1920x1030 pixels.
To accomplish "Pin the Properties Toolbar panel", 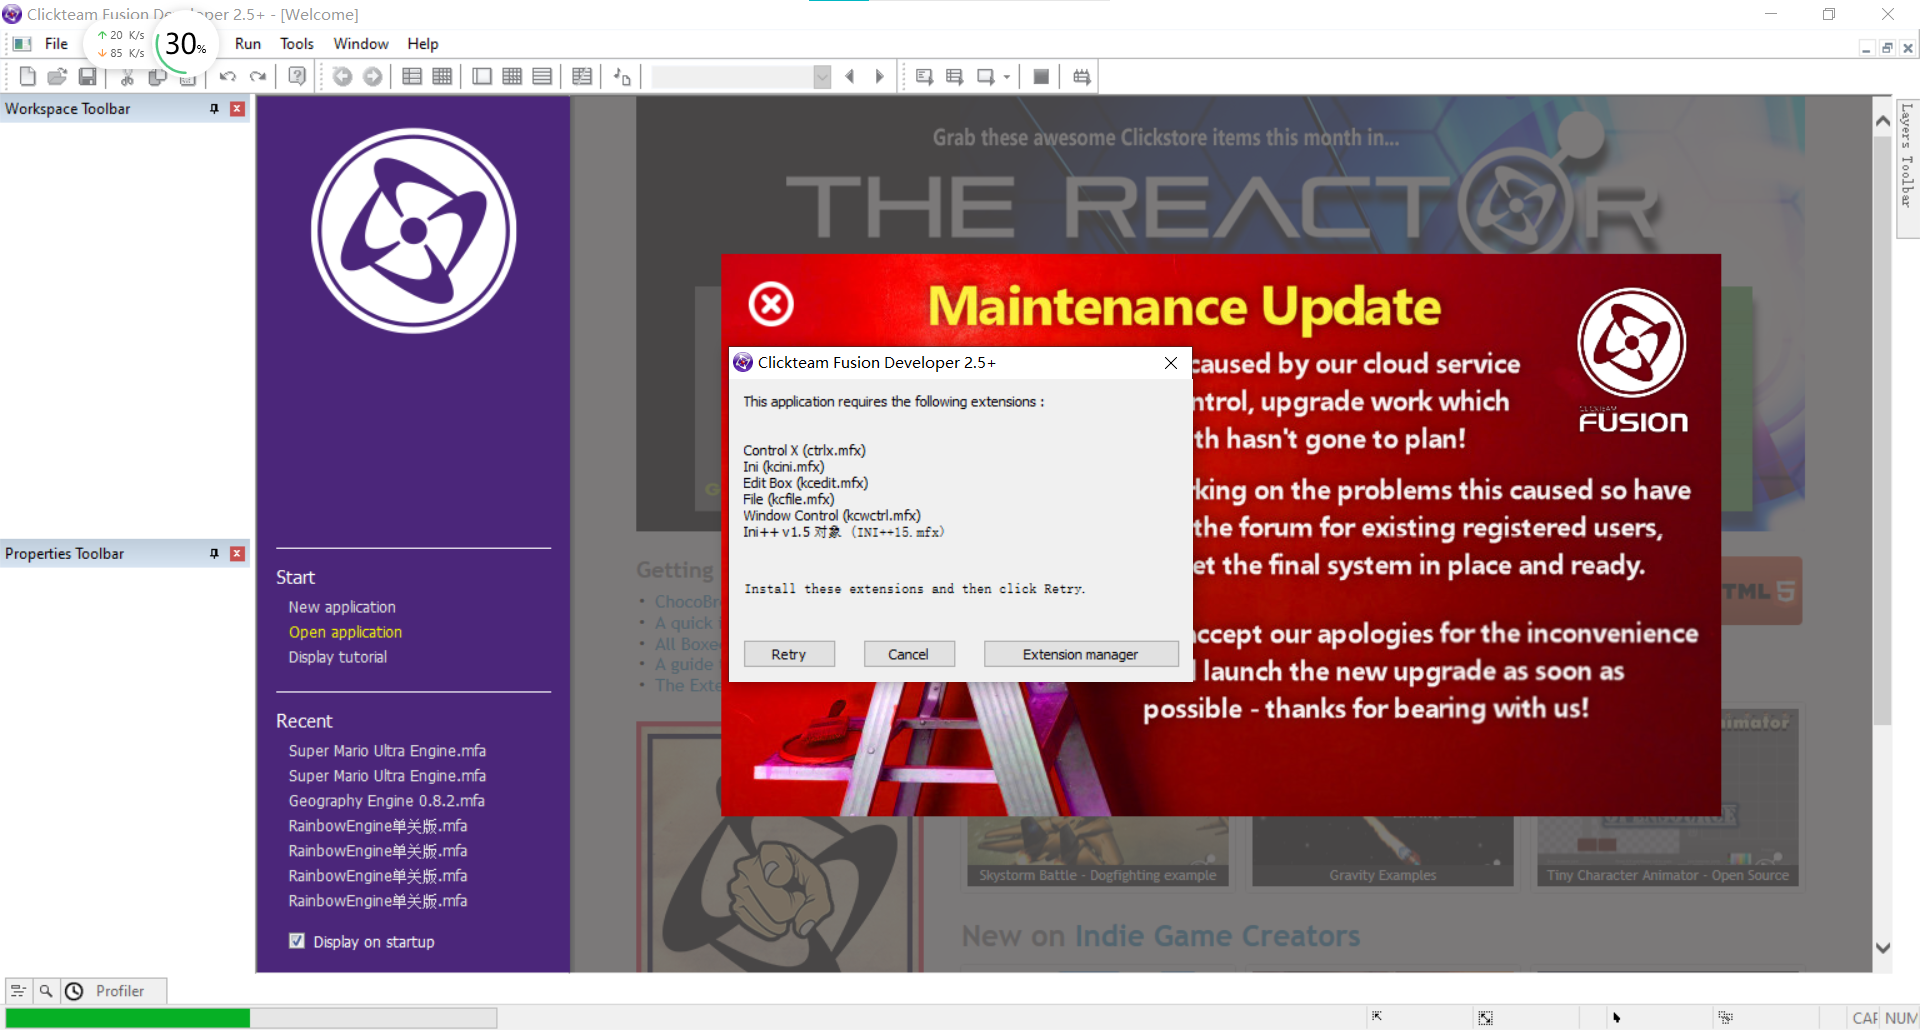I will pyautogui.click(x=214, y=553).
